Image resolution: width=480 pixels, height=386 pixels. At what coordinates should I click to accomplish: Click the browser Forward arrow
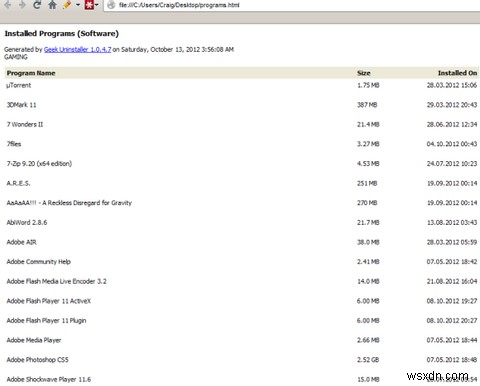coord(22,5)
